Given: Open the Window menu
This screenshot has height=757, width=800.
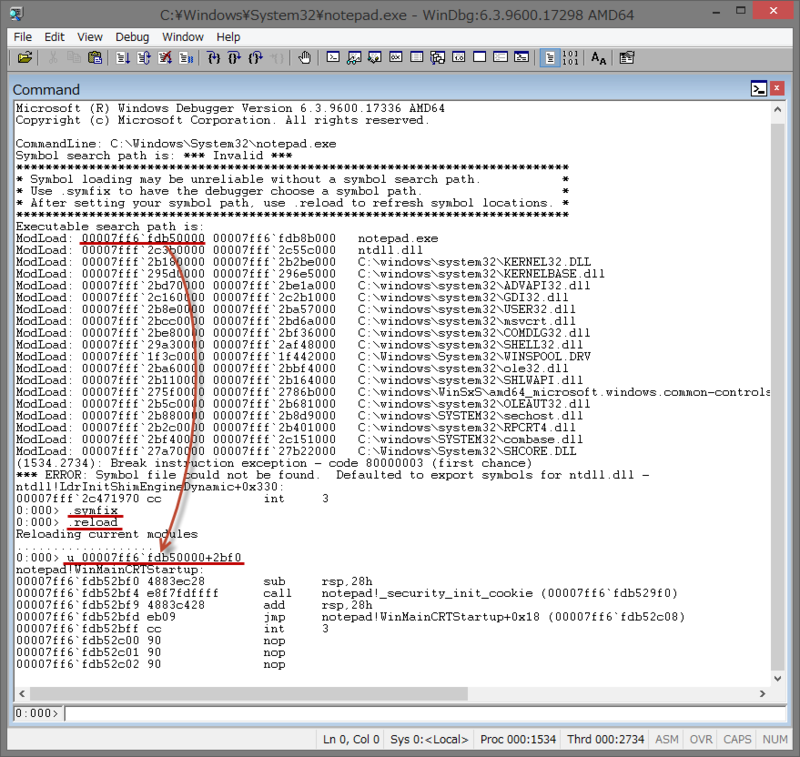Looking at the screenshot, I should [x=183, y=37].
